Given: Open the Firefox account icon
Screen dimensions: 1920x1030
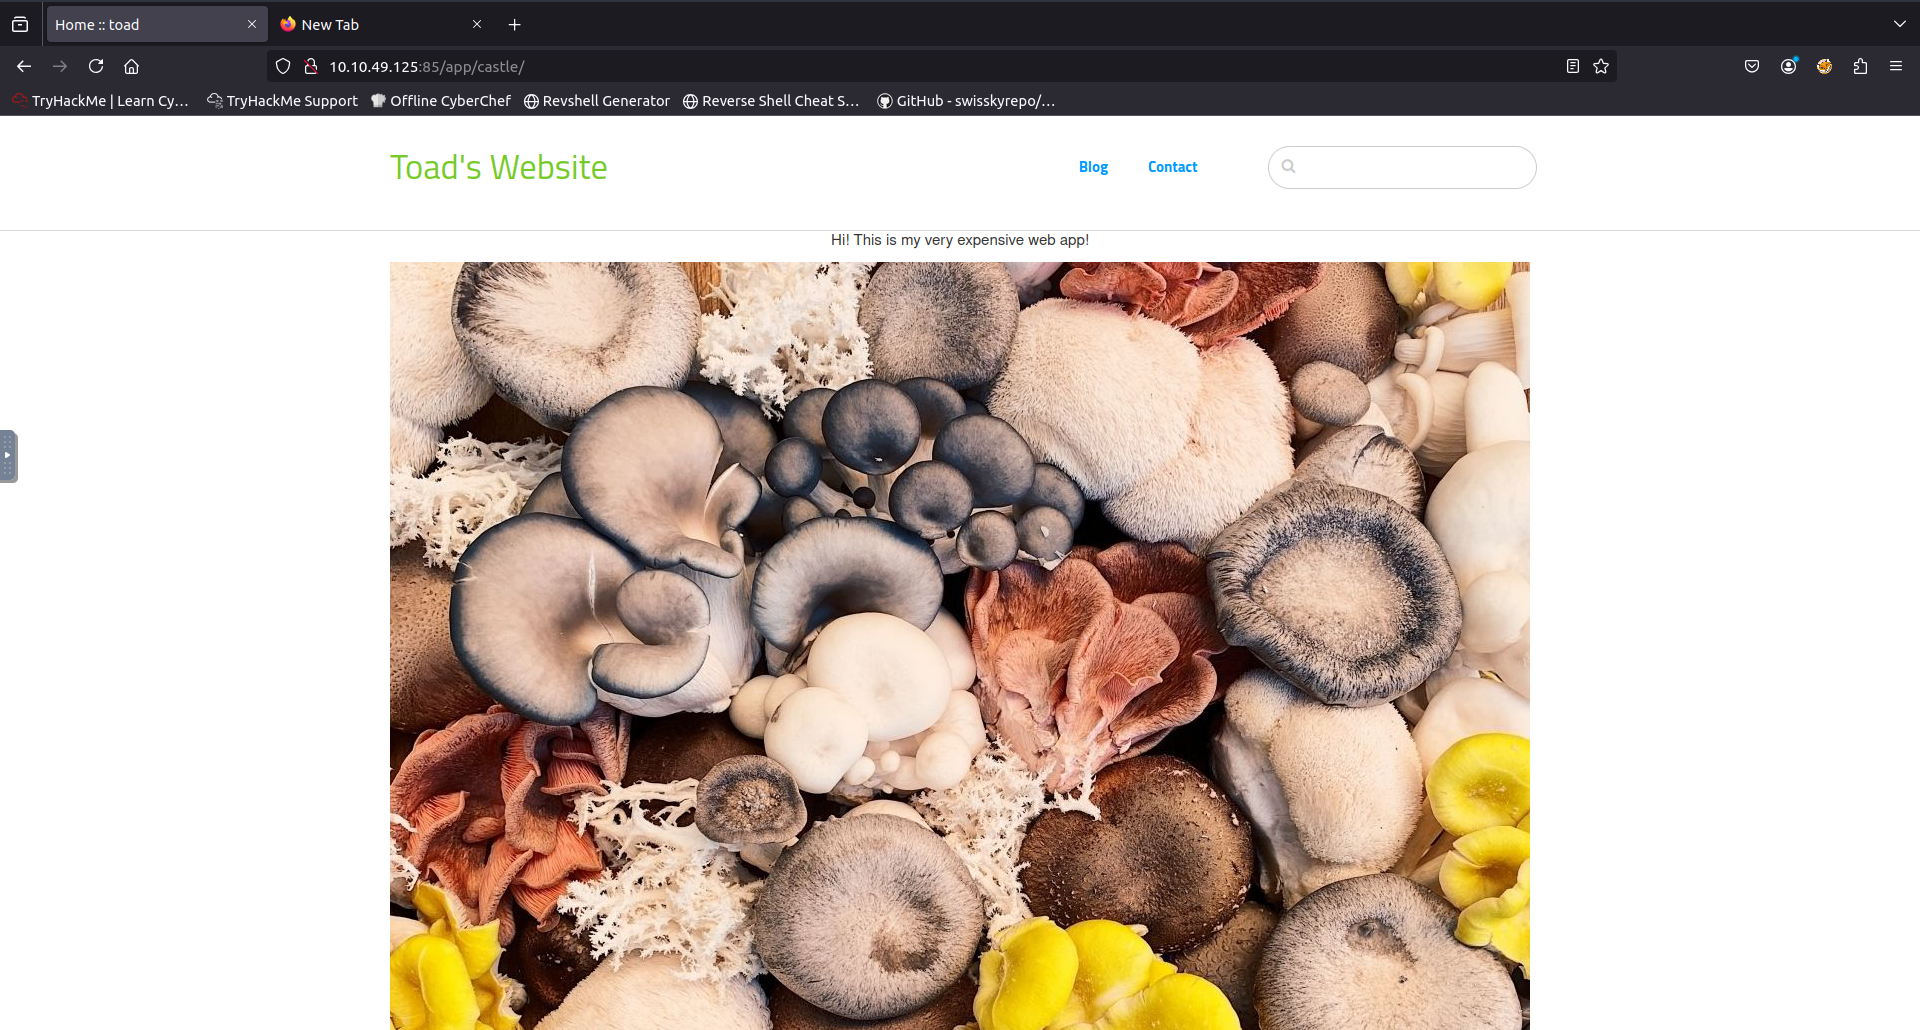Looking at the screenshot, I should pos(1789,66).
